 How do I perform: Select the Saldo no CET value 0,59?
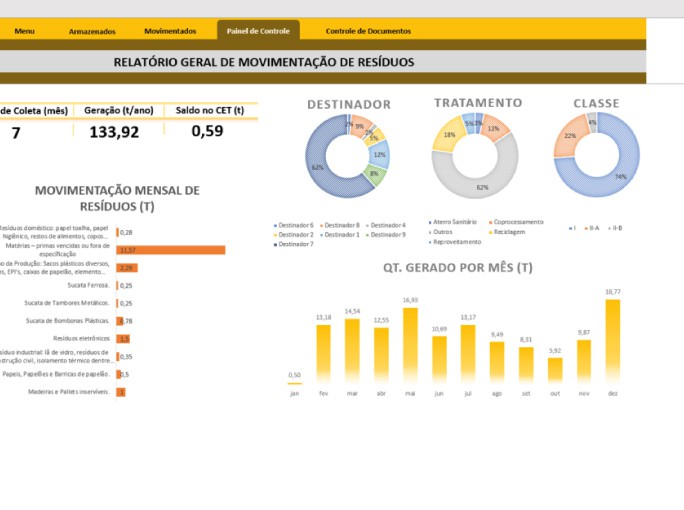[x=207, y=131]
